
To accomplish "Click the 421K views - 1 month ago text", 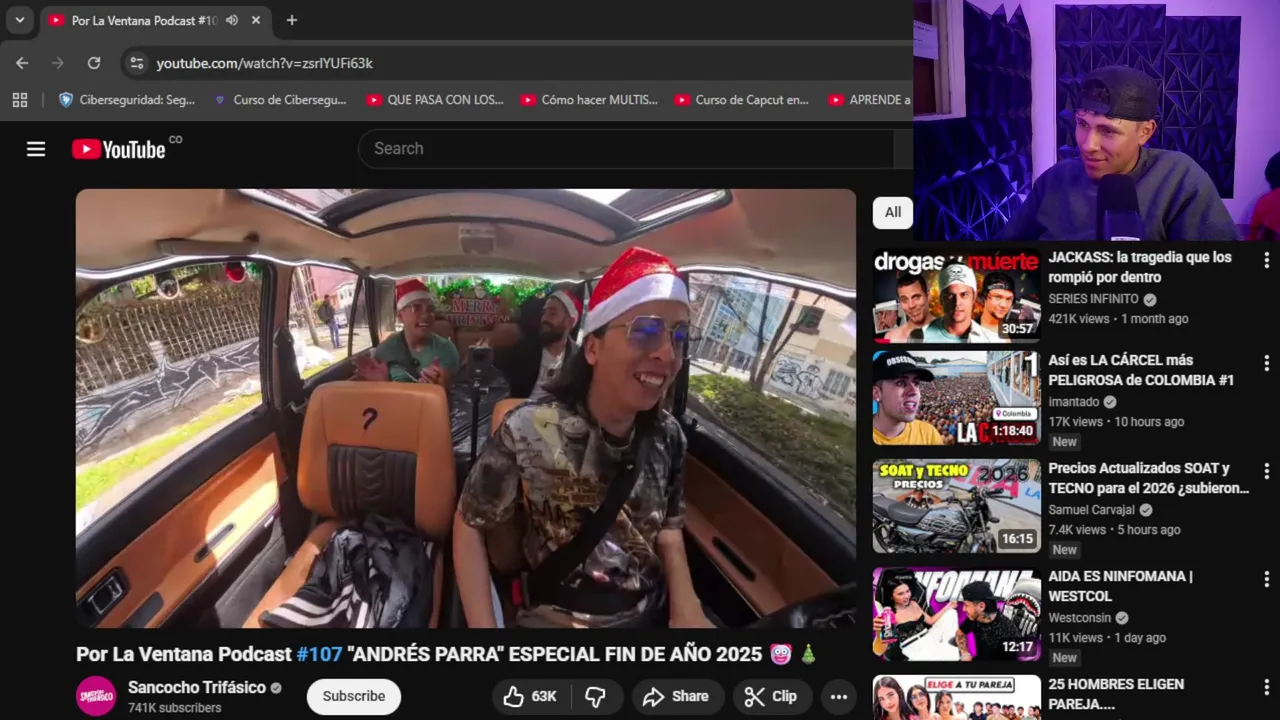I will (1118, 319).
